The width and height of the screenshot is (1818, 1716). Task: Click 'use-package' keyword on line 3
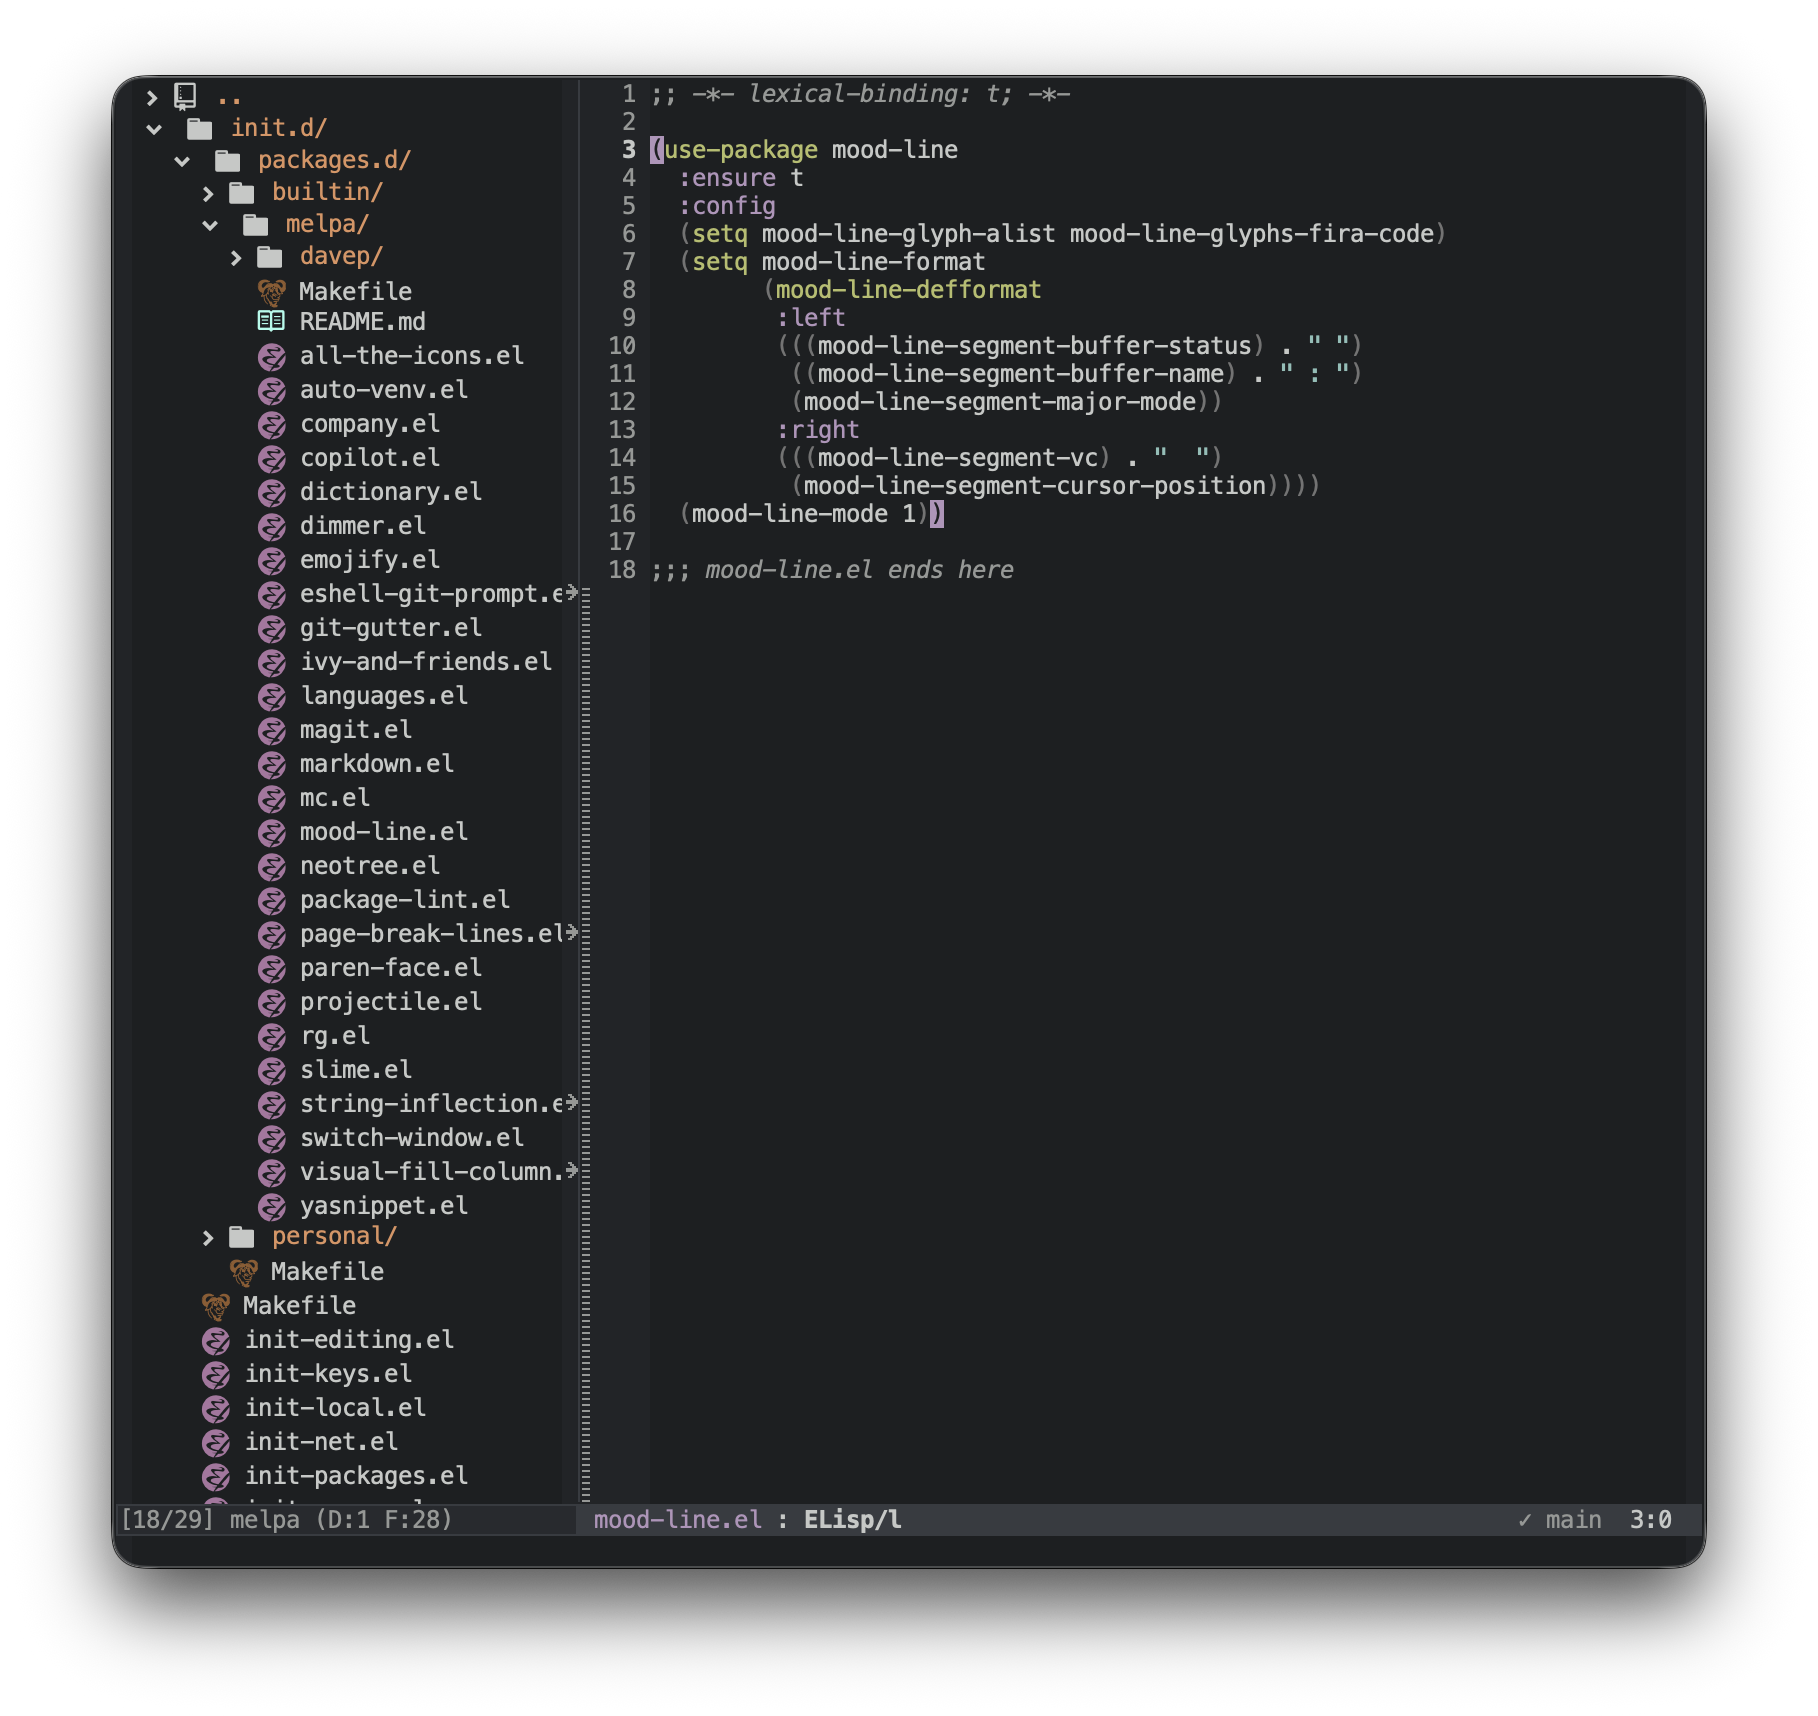pos(741,150)
